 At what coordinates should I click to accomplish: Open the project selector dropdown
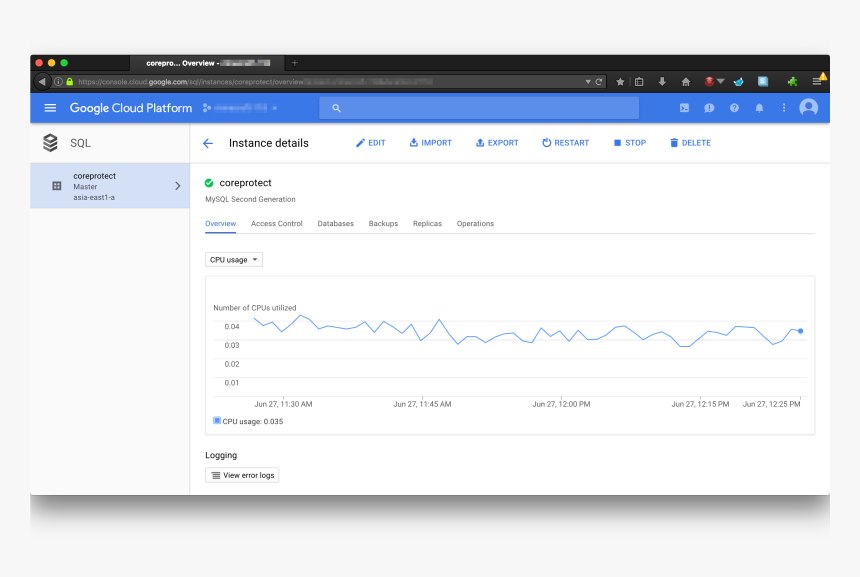240,108
